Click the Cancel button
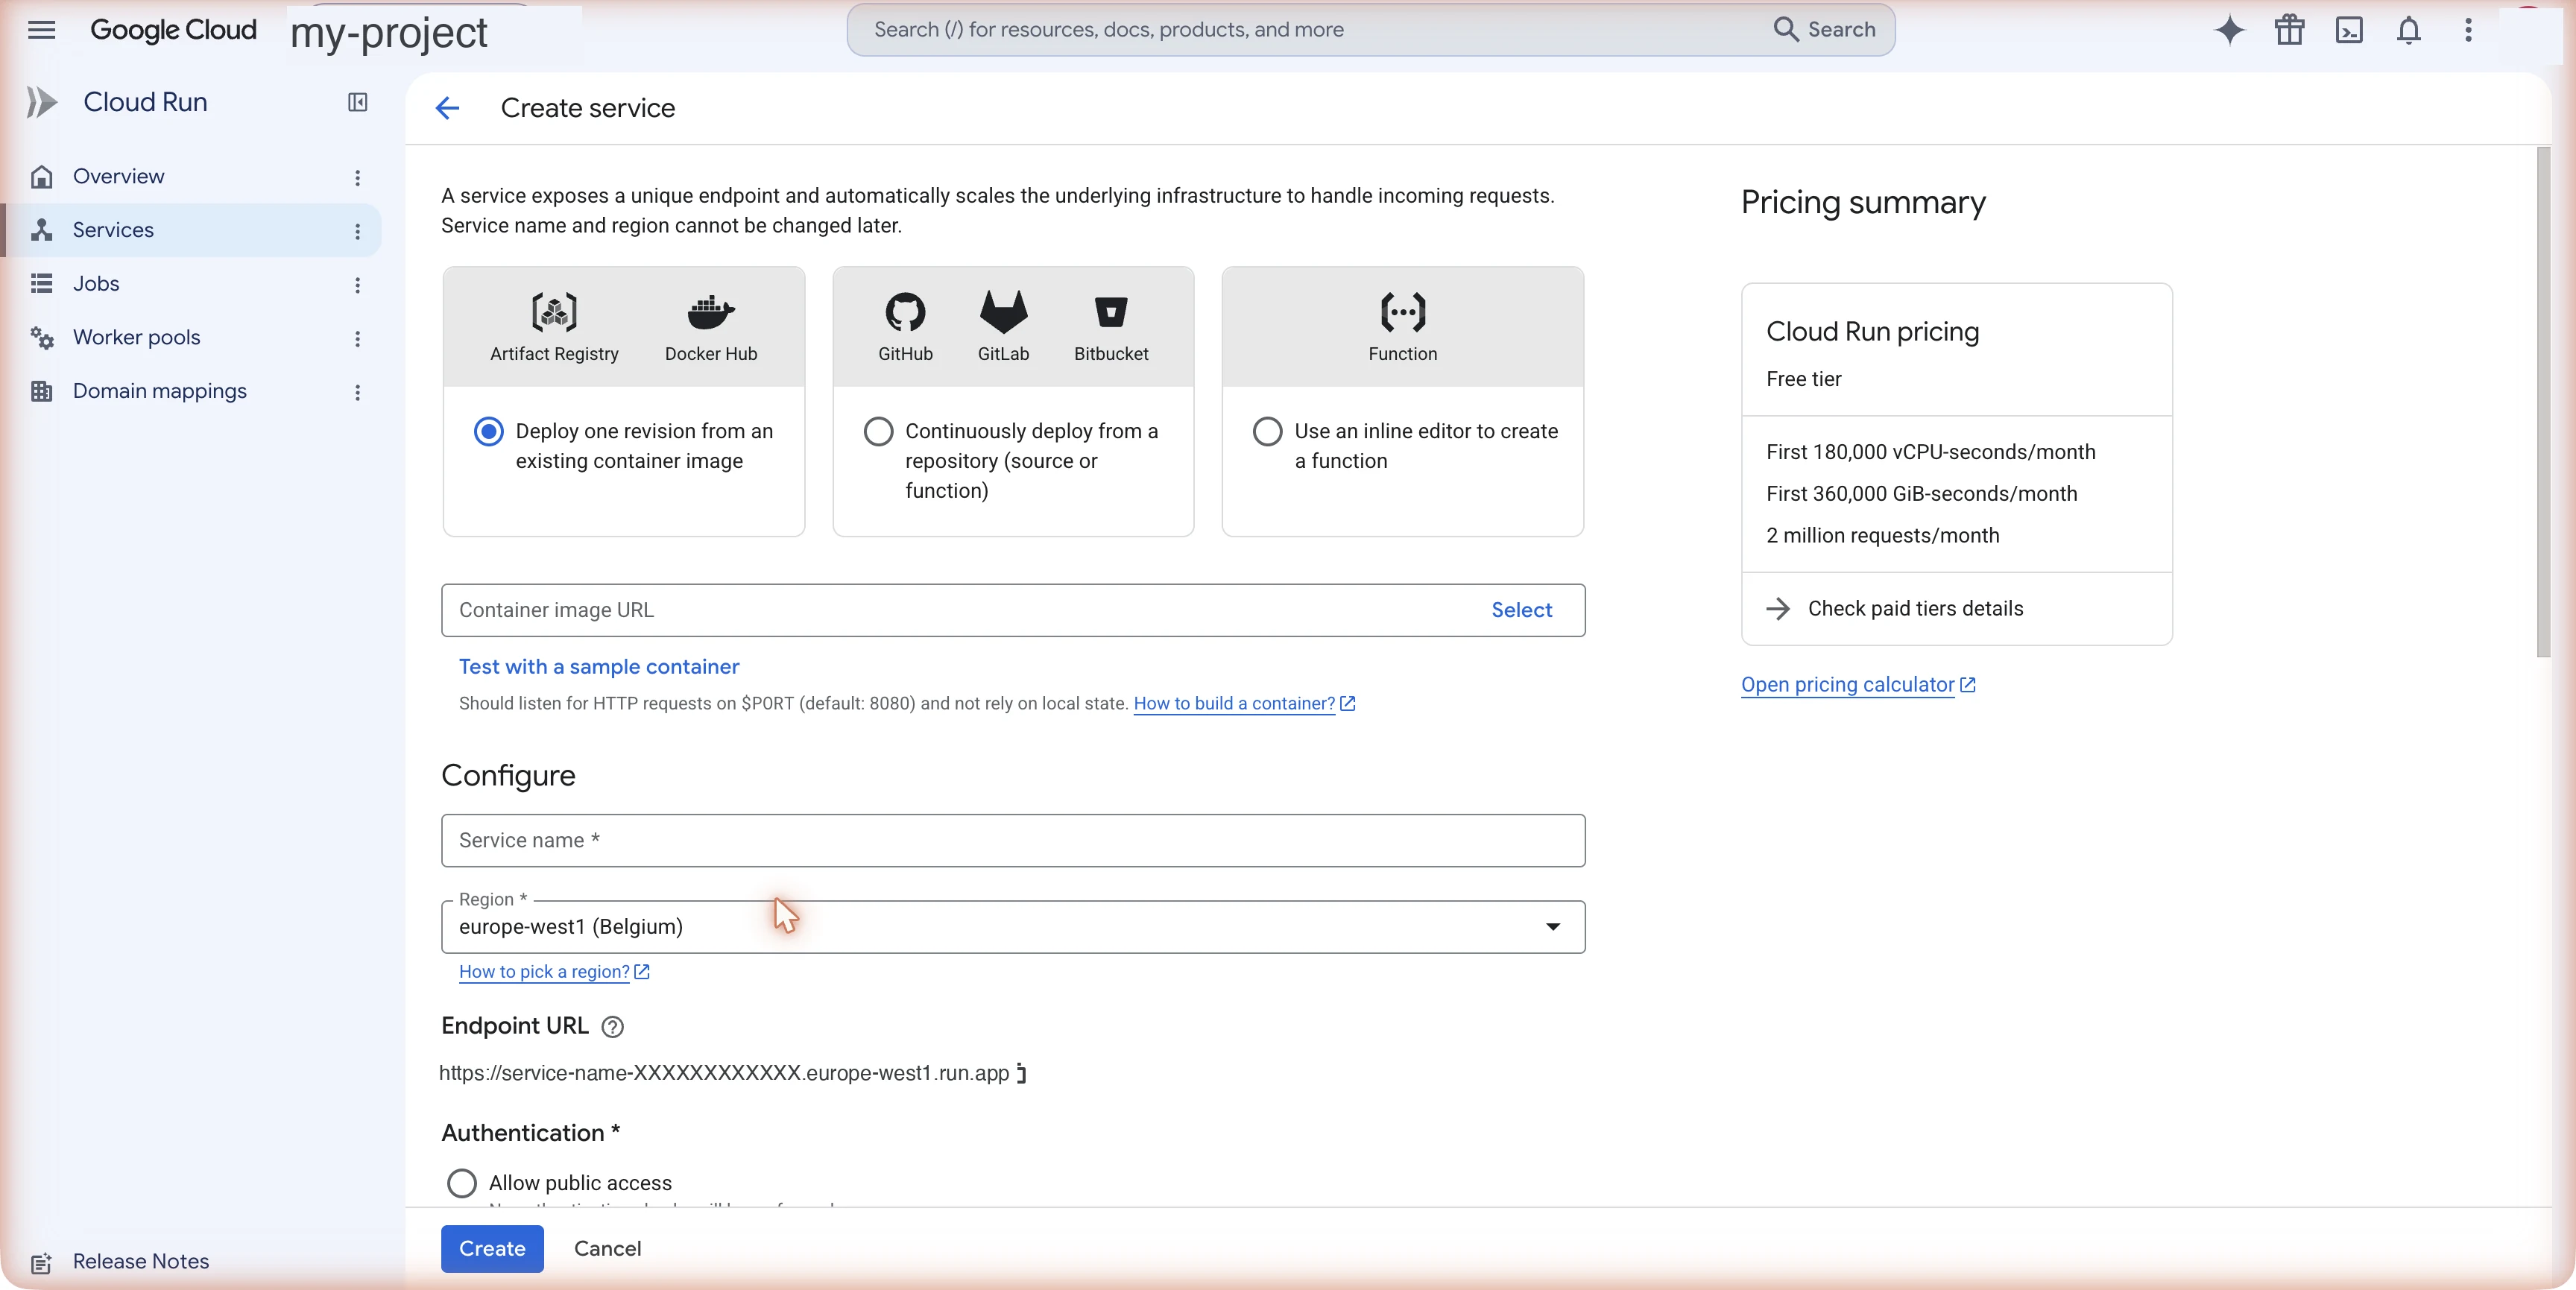Screen dimensions: 2576x1290 pos(607,1249)
